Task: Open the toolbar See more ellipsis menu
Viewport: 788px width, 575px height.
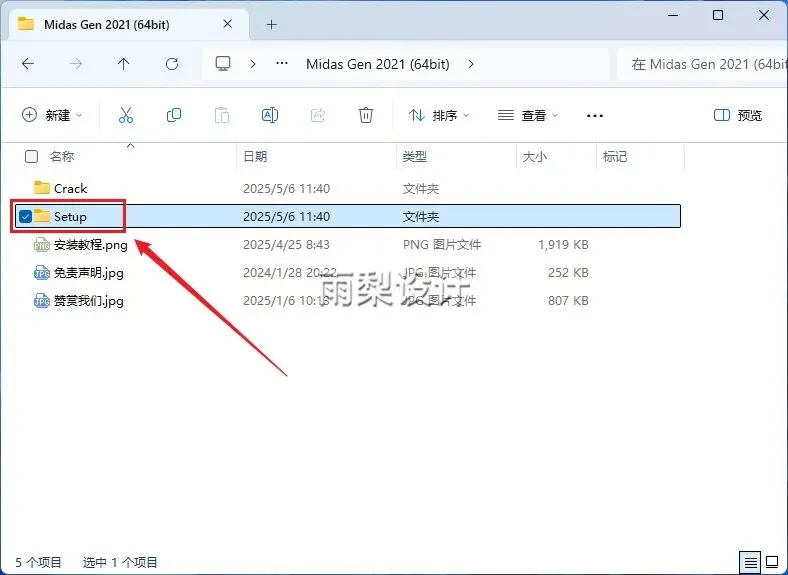Action: (x=595, y=116)
